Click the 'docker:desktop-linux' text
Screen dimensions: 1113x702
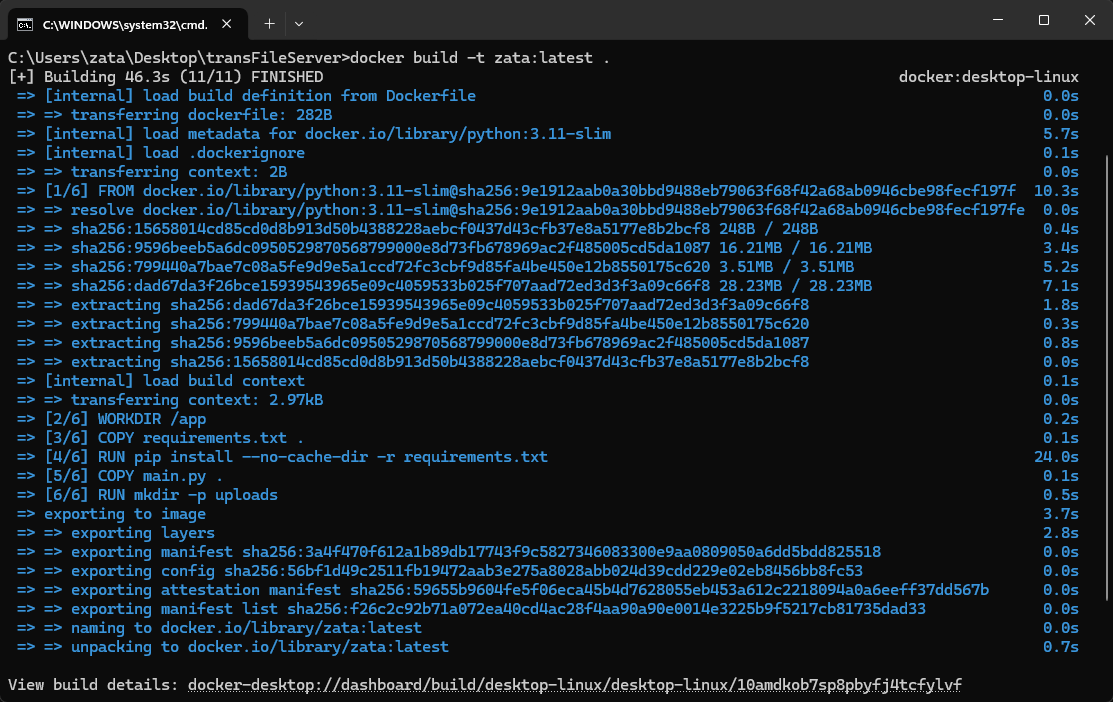988,77
